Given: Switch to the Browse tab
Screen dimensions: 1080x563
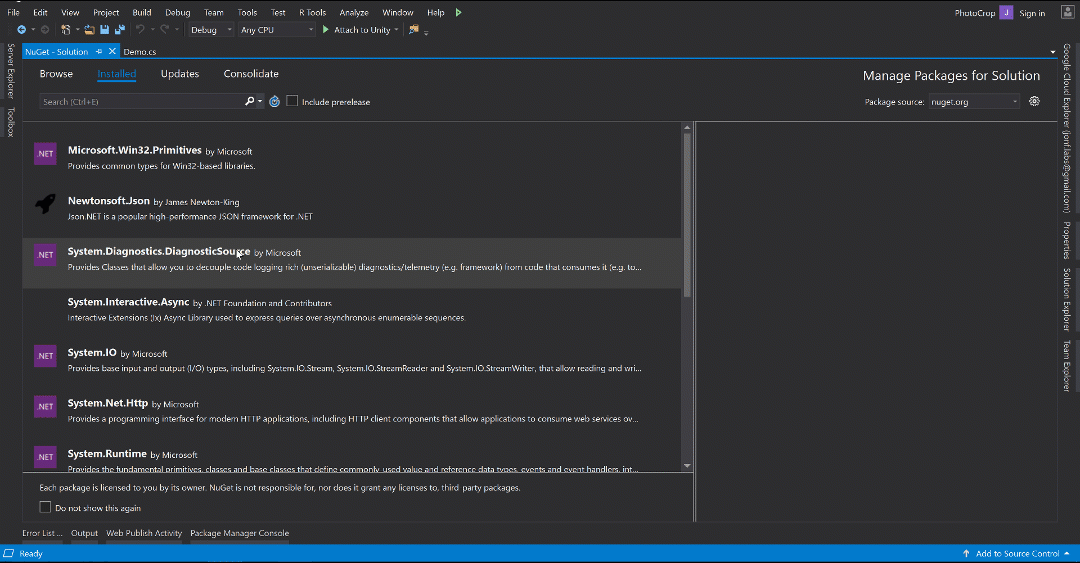Looking at the screenshot, I should click(56, 74).
